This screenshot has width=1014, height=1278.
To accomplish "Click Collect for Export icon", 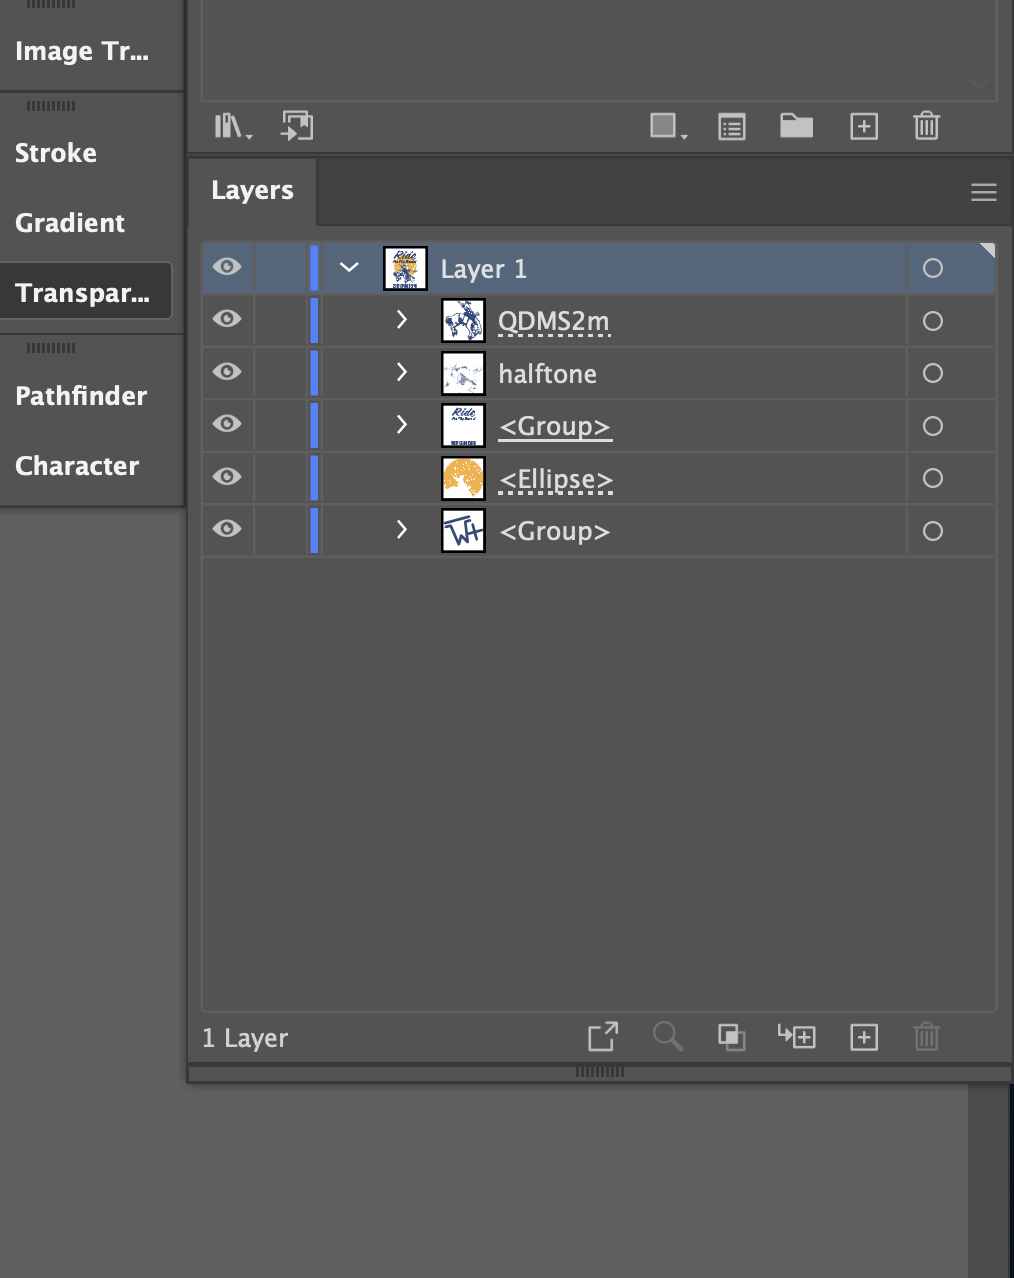I will [602, 1037].
